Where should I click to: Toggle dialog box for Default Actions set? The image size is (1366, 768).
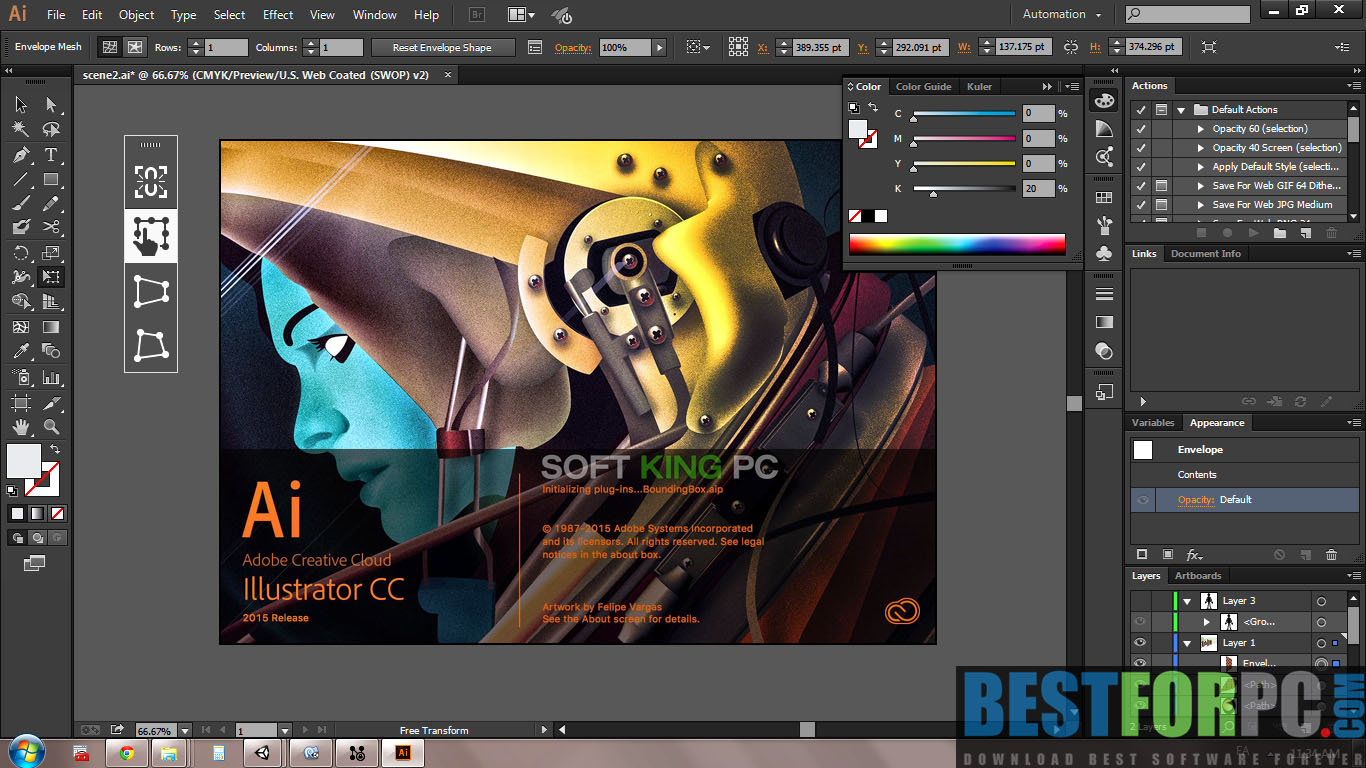tap(1161, 110)
